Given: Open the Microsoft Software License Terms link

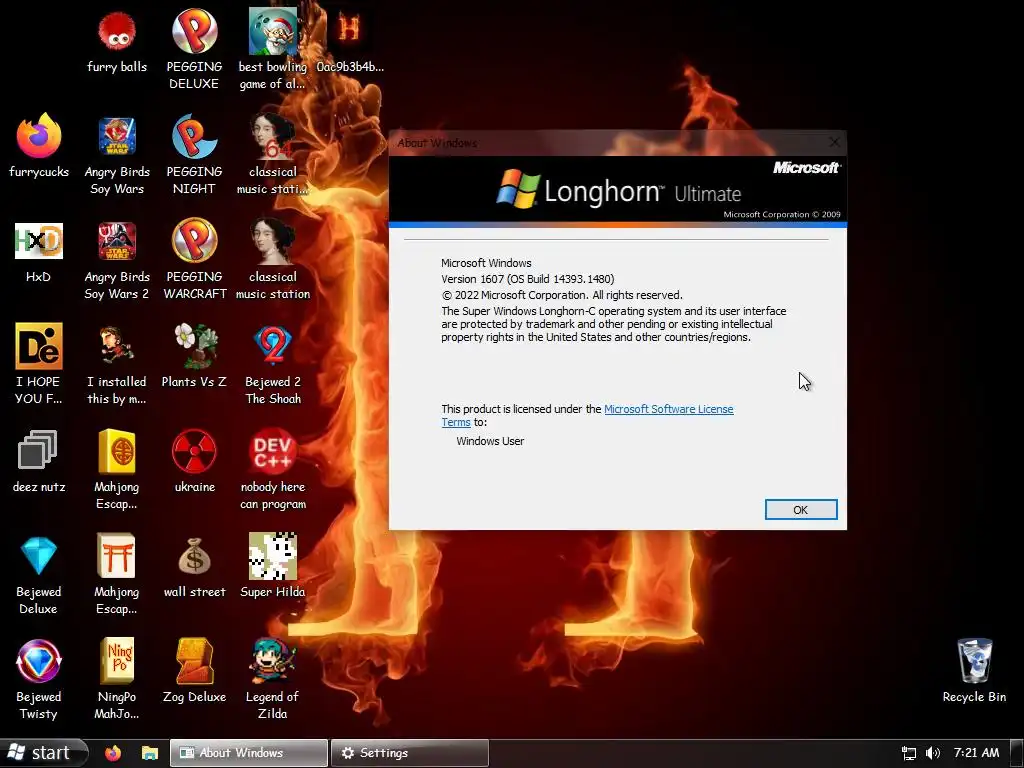Looking at the screenshot, I should [x=668, y=409].
